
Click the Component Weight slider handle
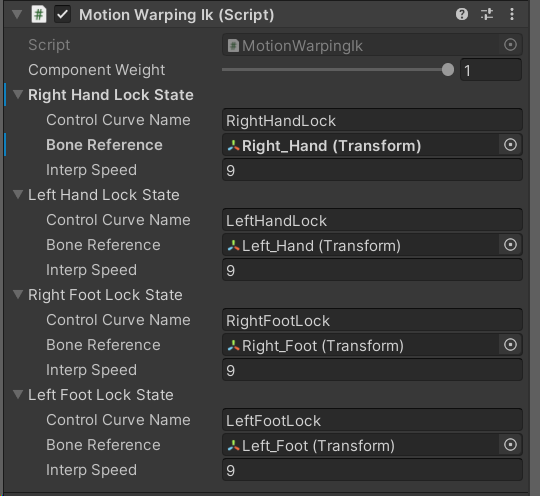448,70
